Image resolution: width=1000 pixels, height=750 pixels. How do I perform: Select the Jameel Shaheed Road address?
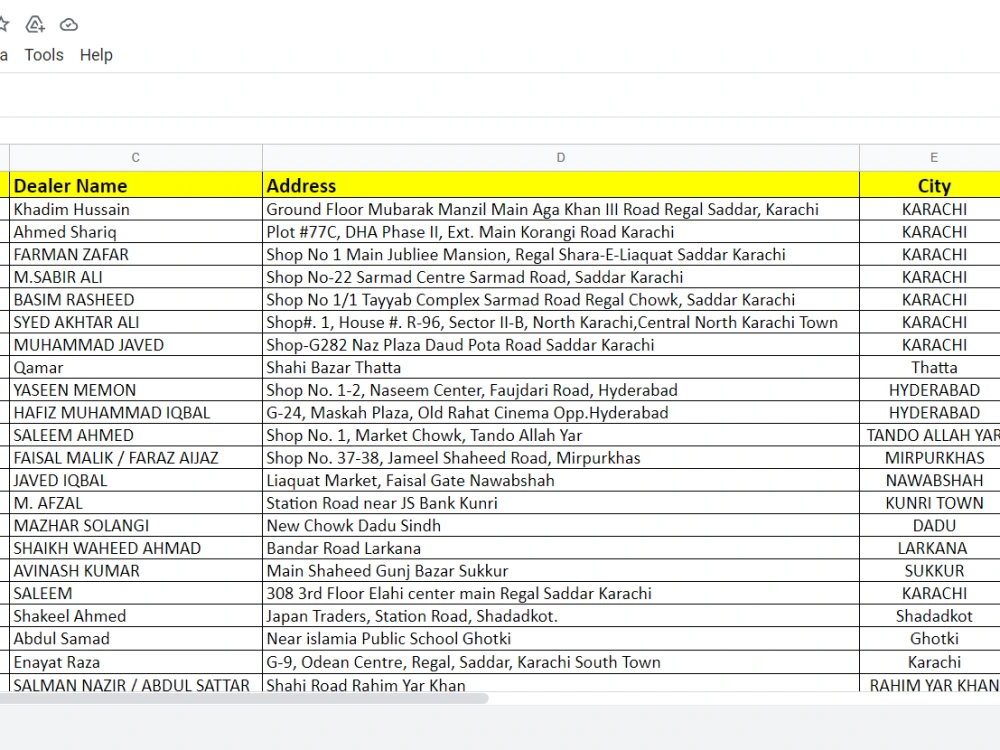pyautogui.click(x=561, y=458)
